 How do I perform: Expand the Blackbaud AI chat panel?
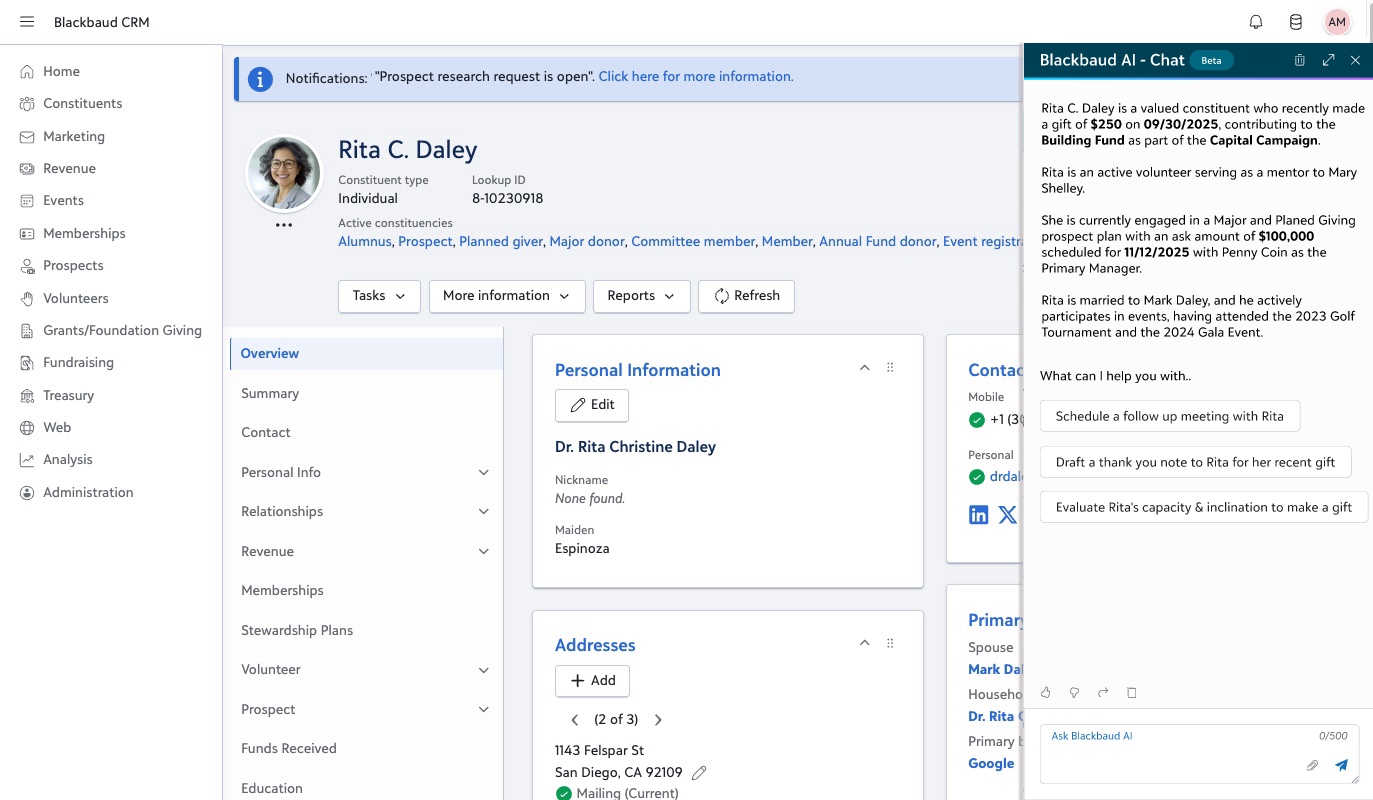(x=1328, y=60)
